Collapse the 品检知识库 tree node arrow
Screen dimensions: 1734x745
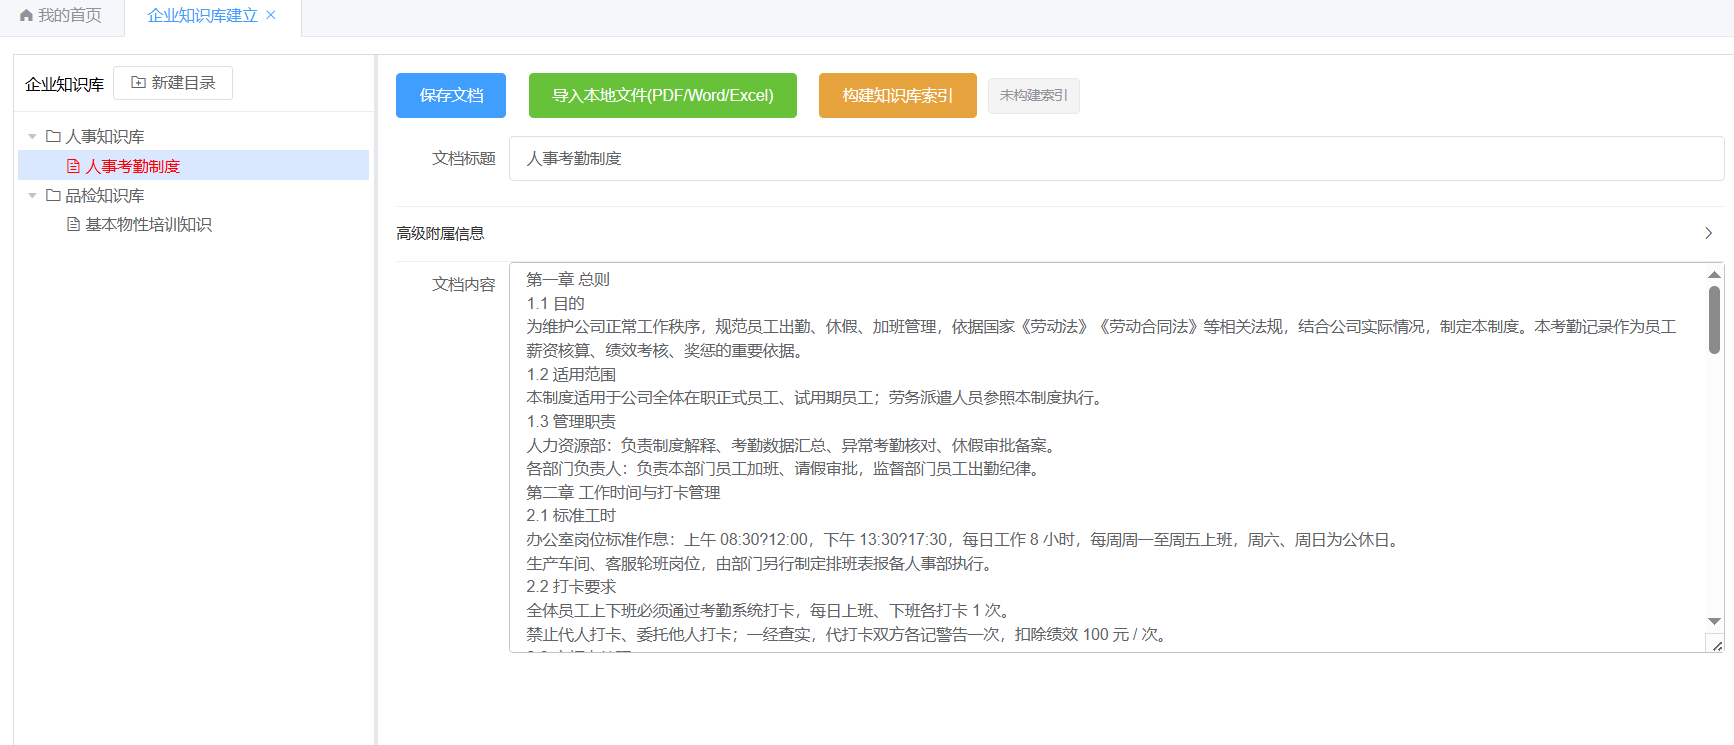[32, 196]
